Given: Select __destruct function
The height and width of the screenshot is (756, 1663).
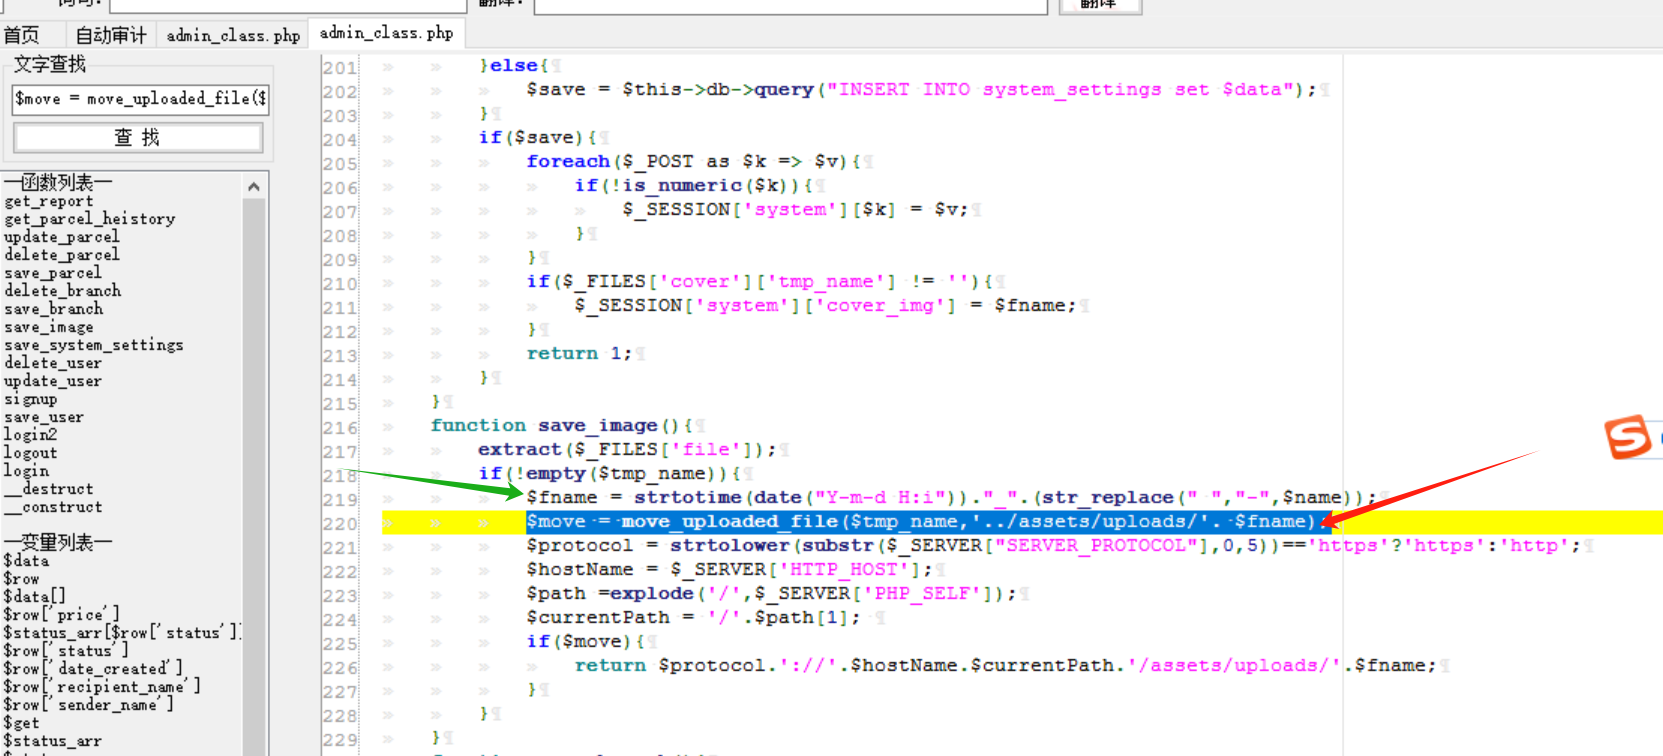Looking at the screenshot, I should click(48, 489).
